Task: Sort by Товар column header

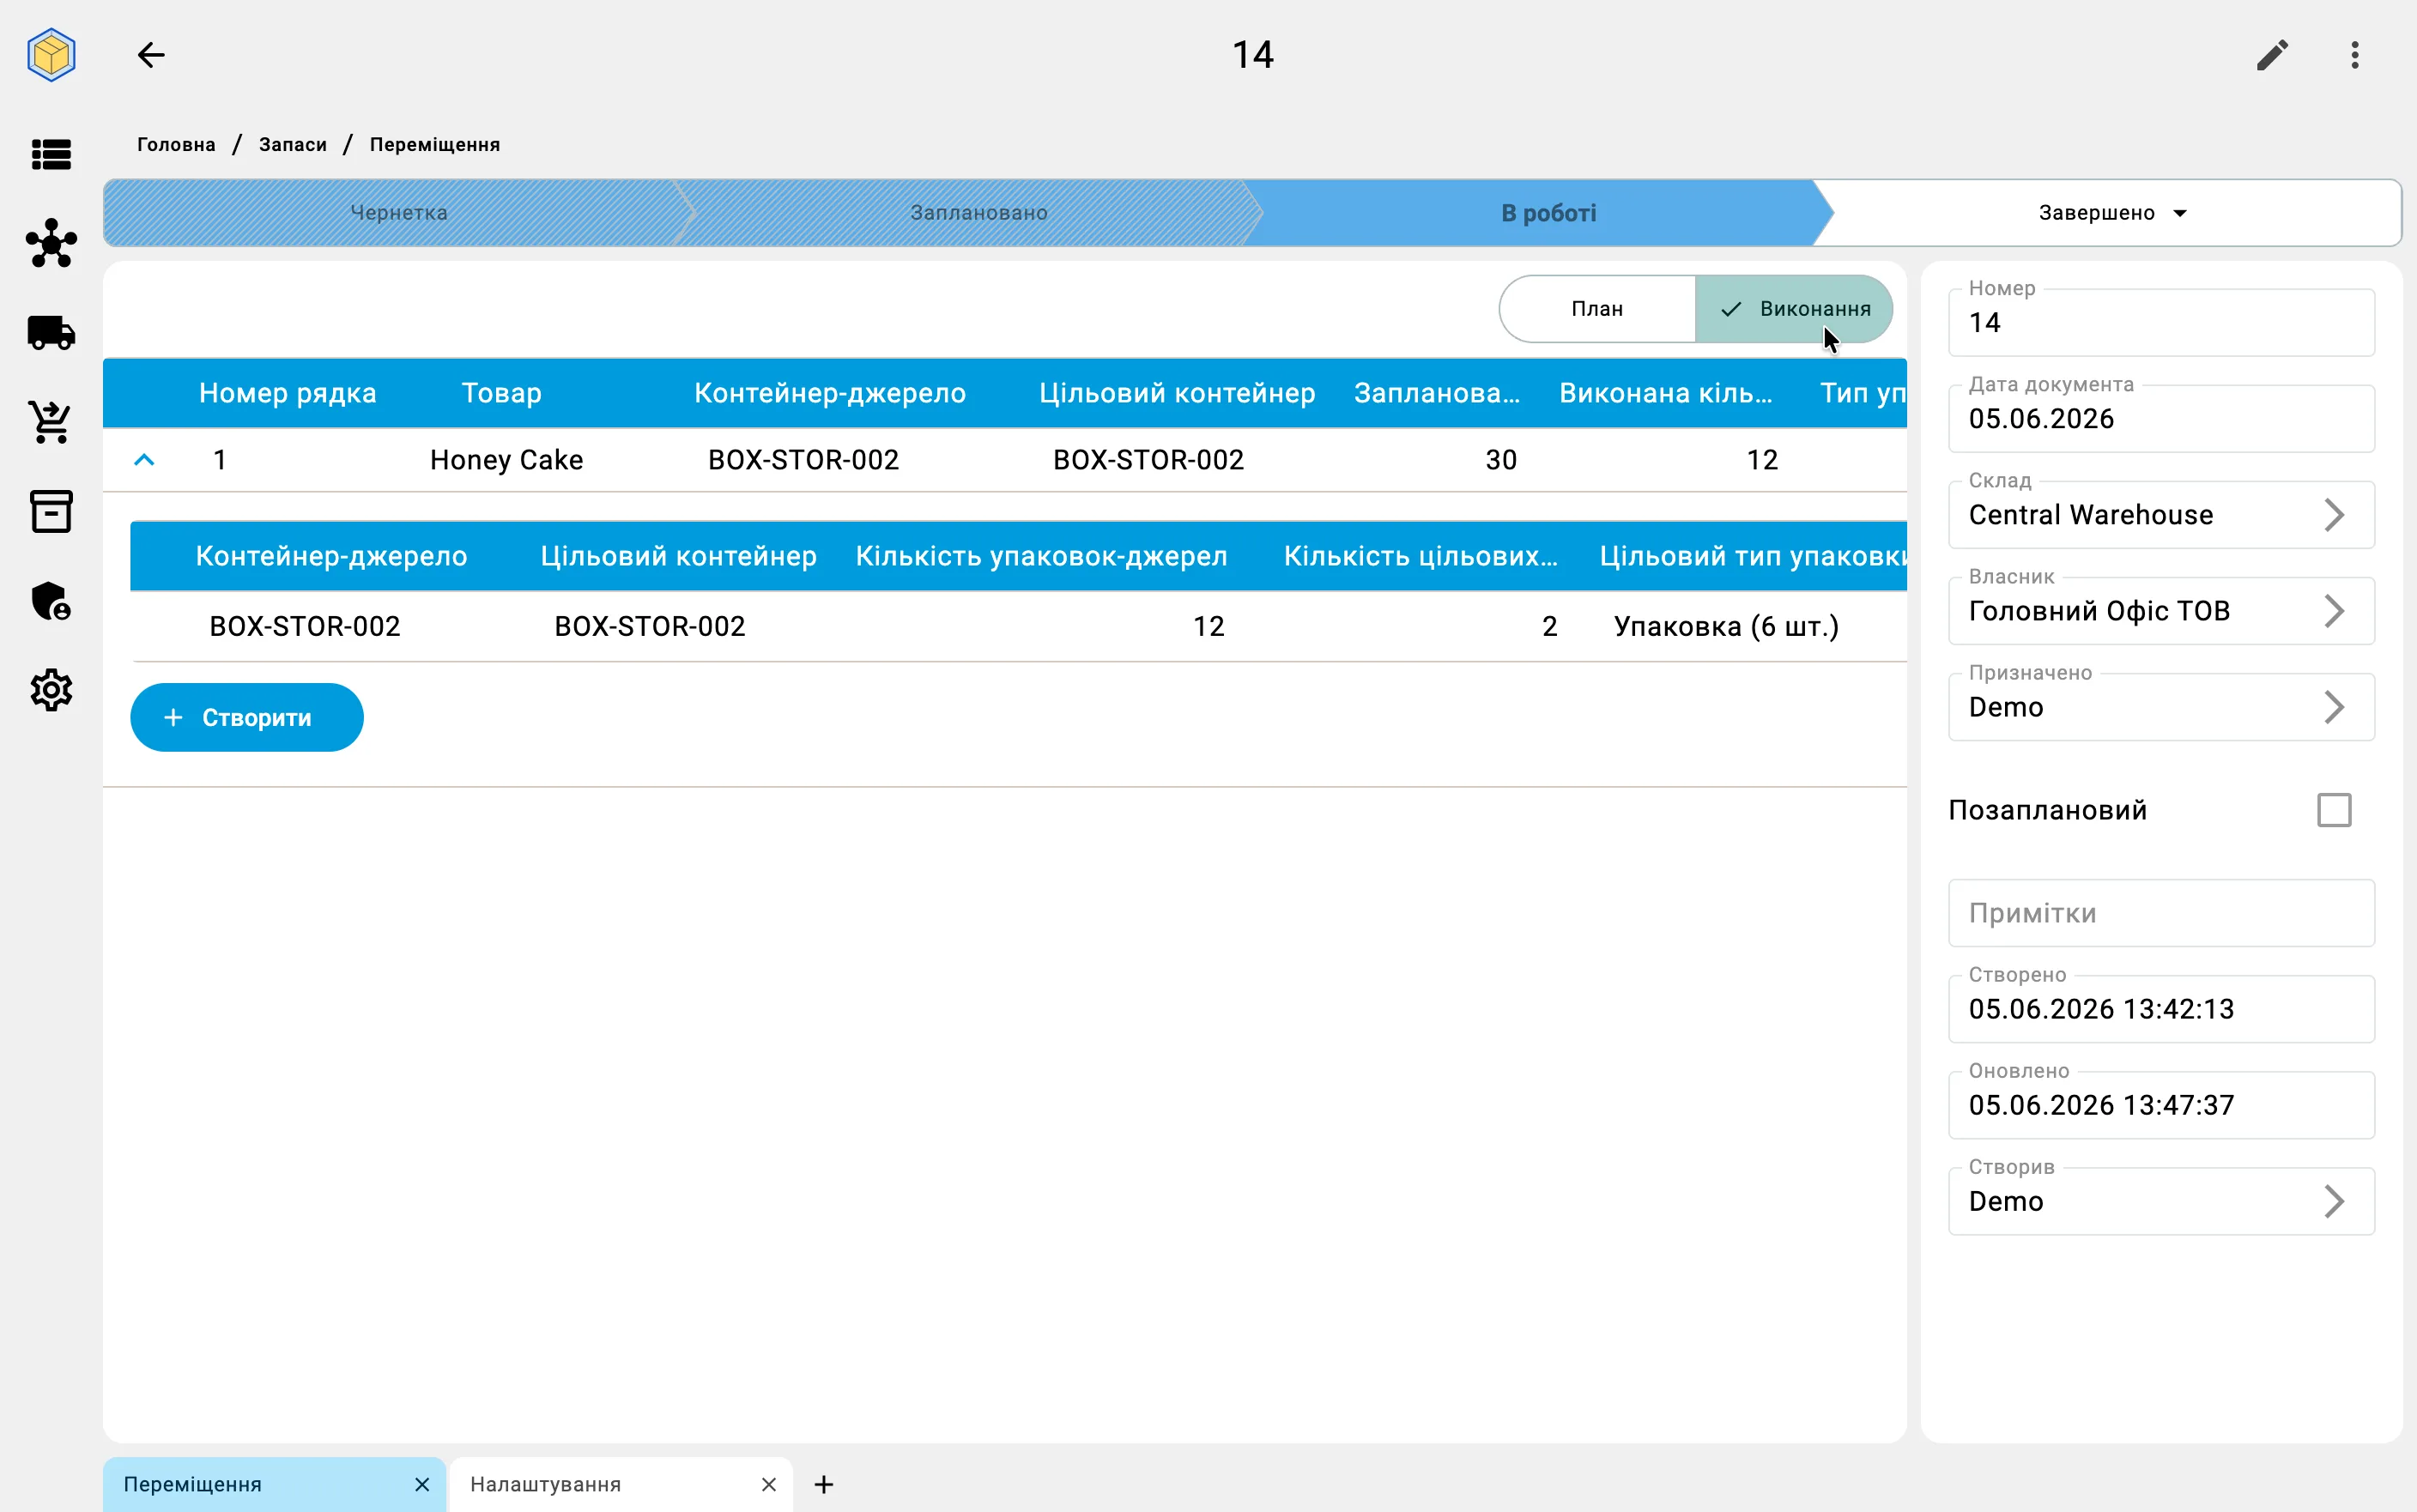Action: pos(502,393)
